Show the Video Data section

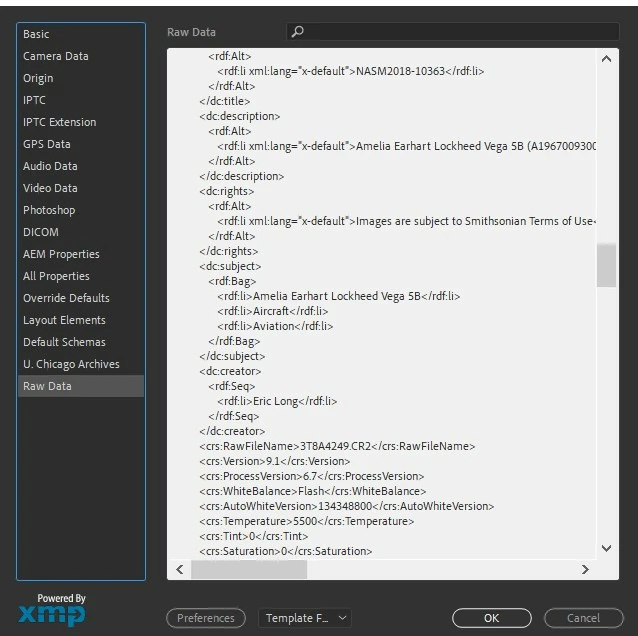(x=81, y=188)
